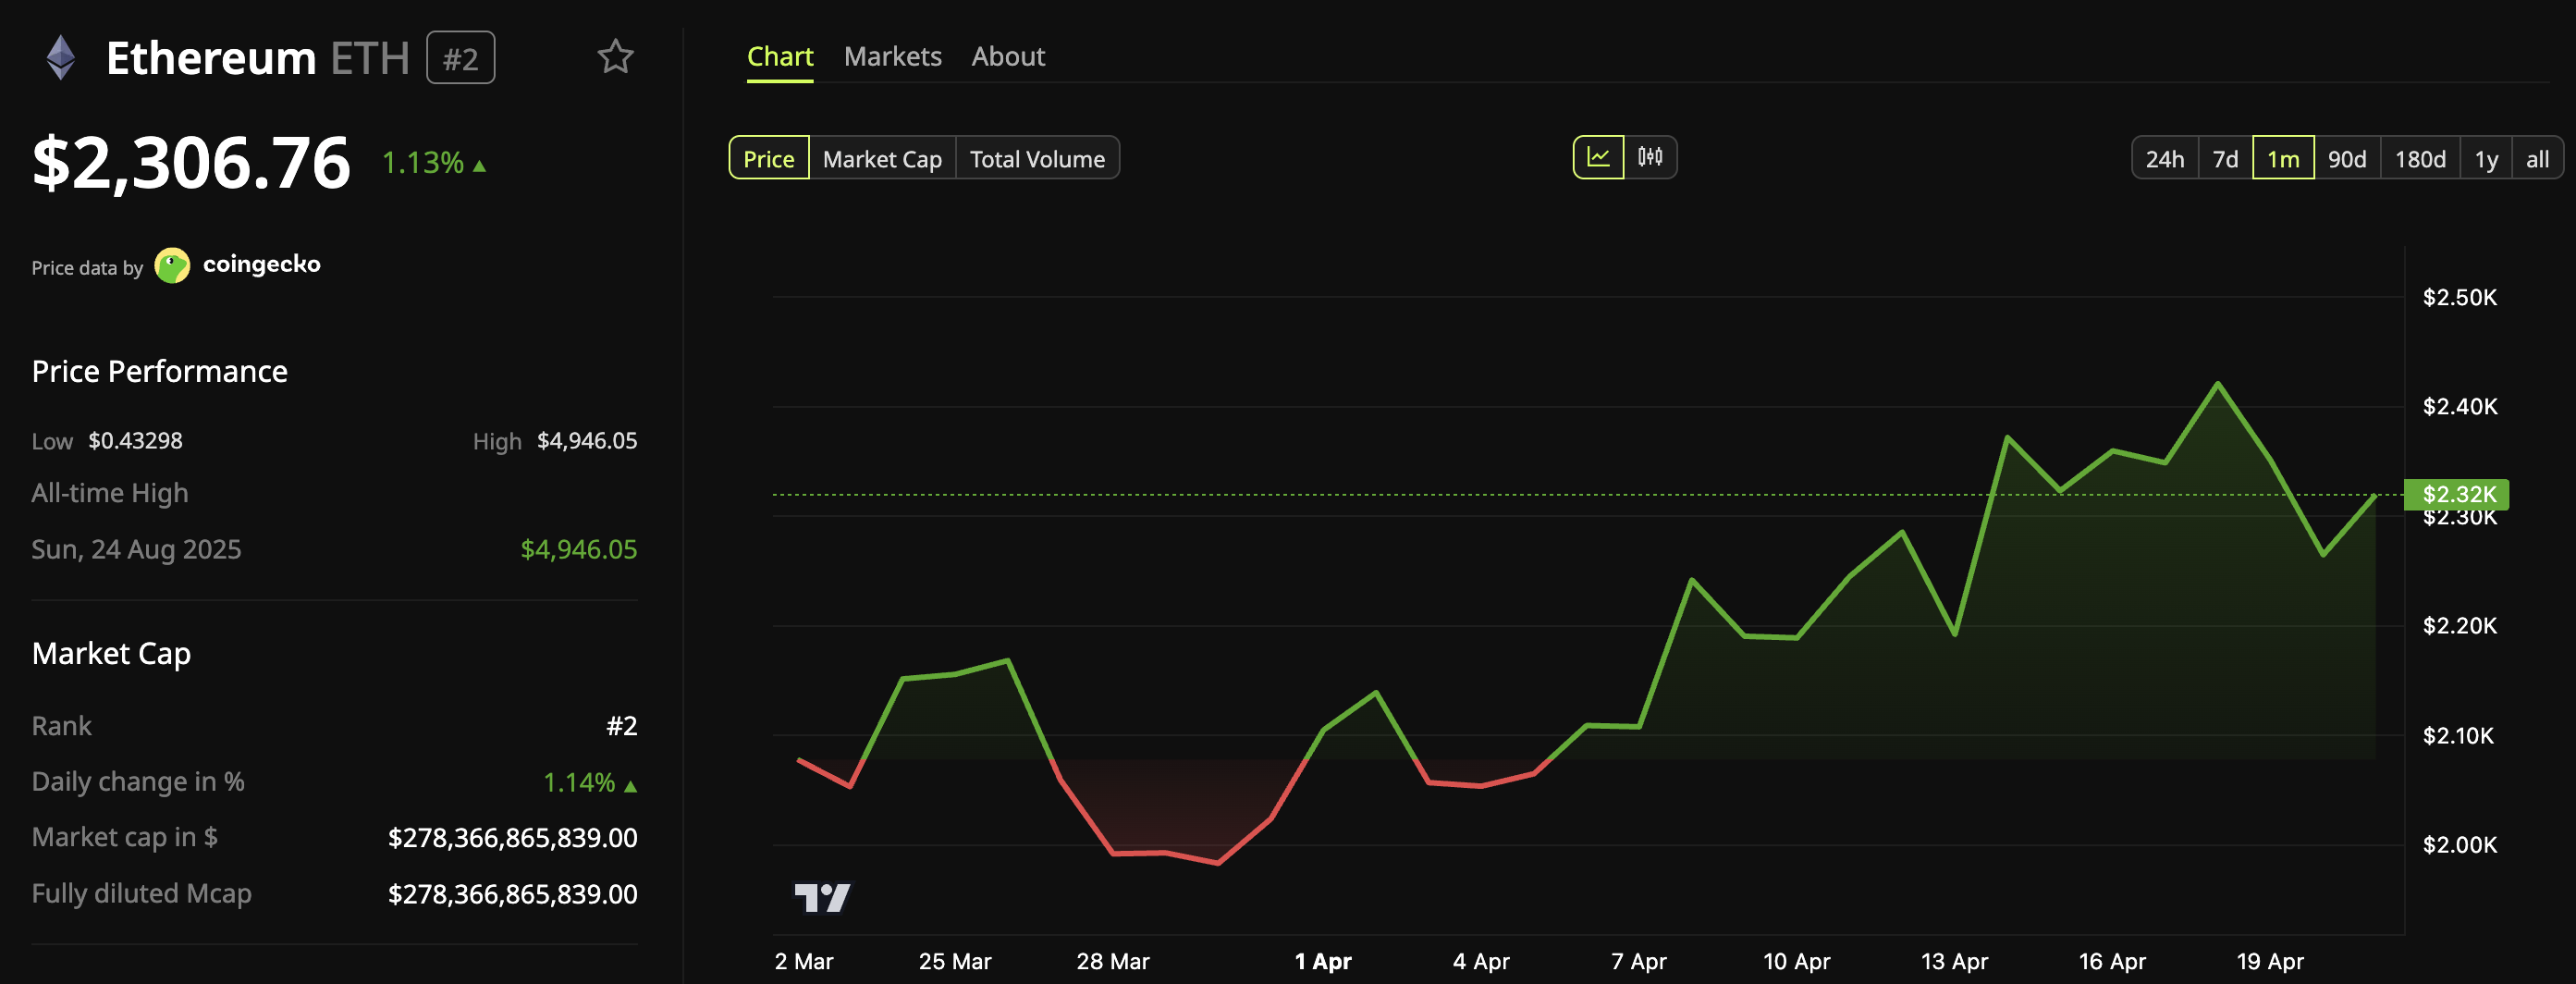Select the 90d time range
Screen dimensions: 2576x984
2347,158
